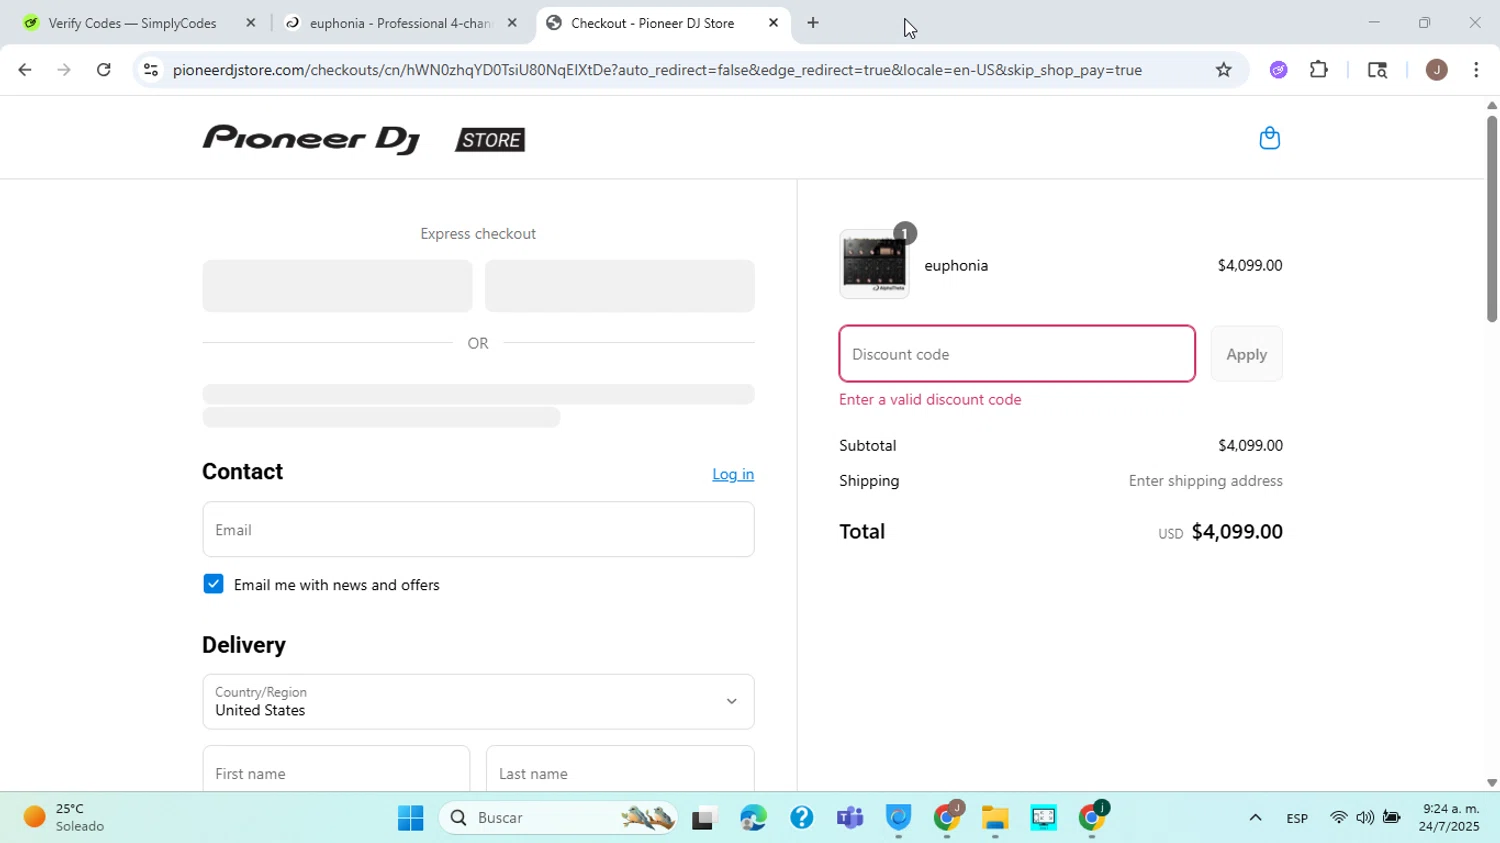Open the shopping bag cart icon

[1269, 138]
